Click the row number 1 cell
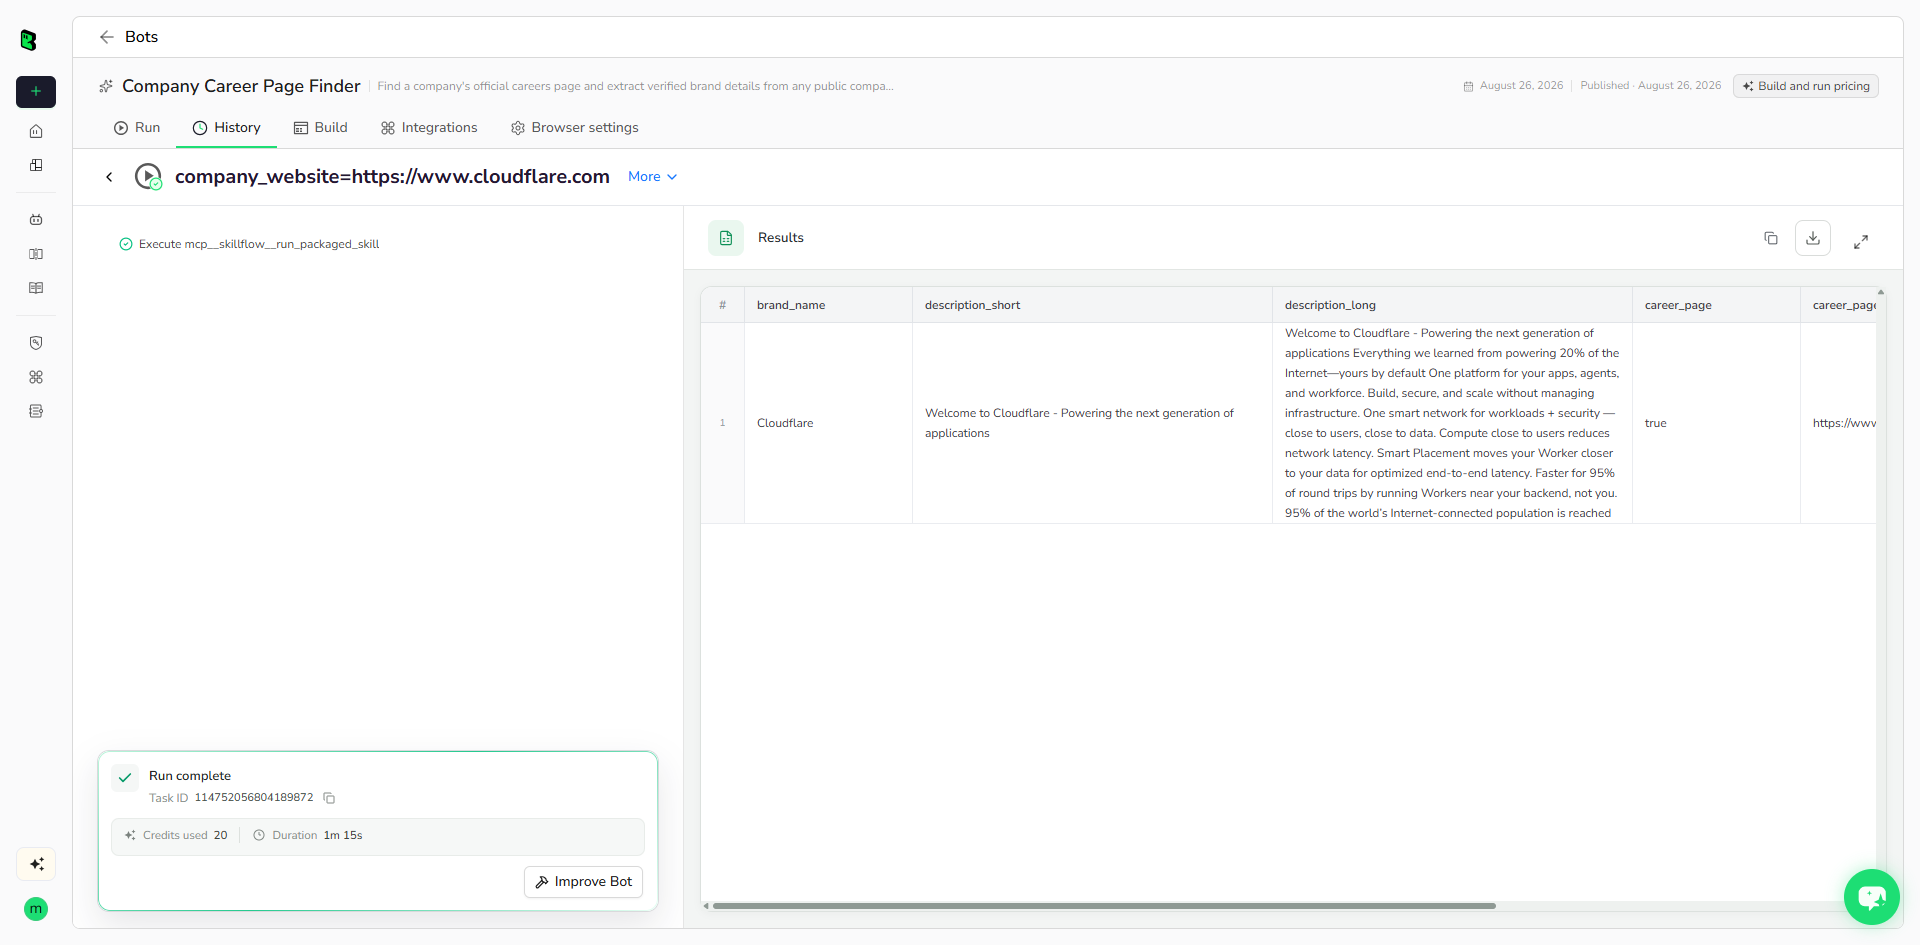Viewport: 1920px width, 945px height. [x=722, y=423]
